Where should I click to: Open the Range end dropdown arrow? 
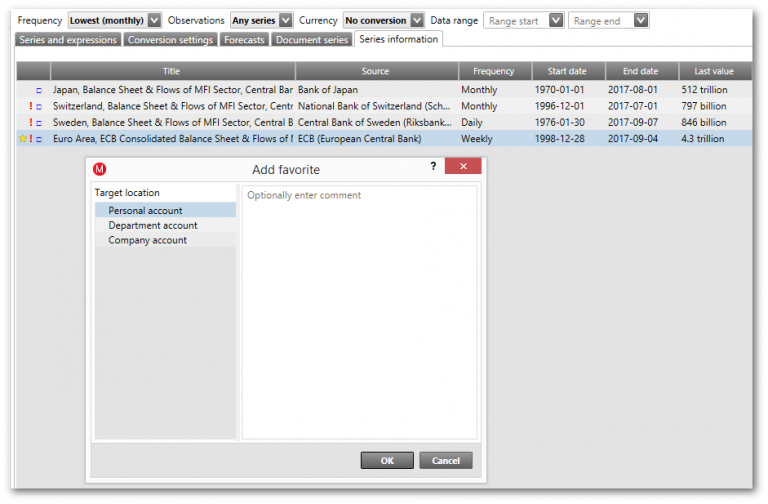coord(641,20)
